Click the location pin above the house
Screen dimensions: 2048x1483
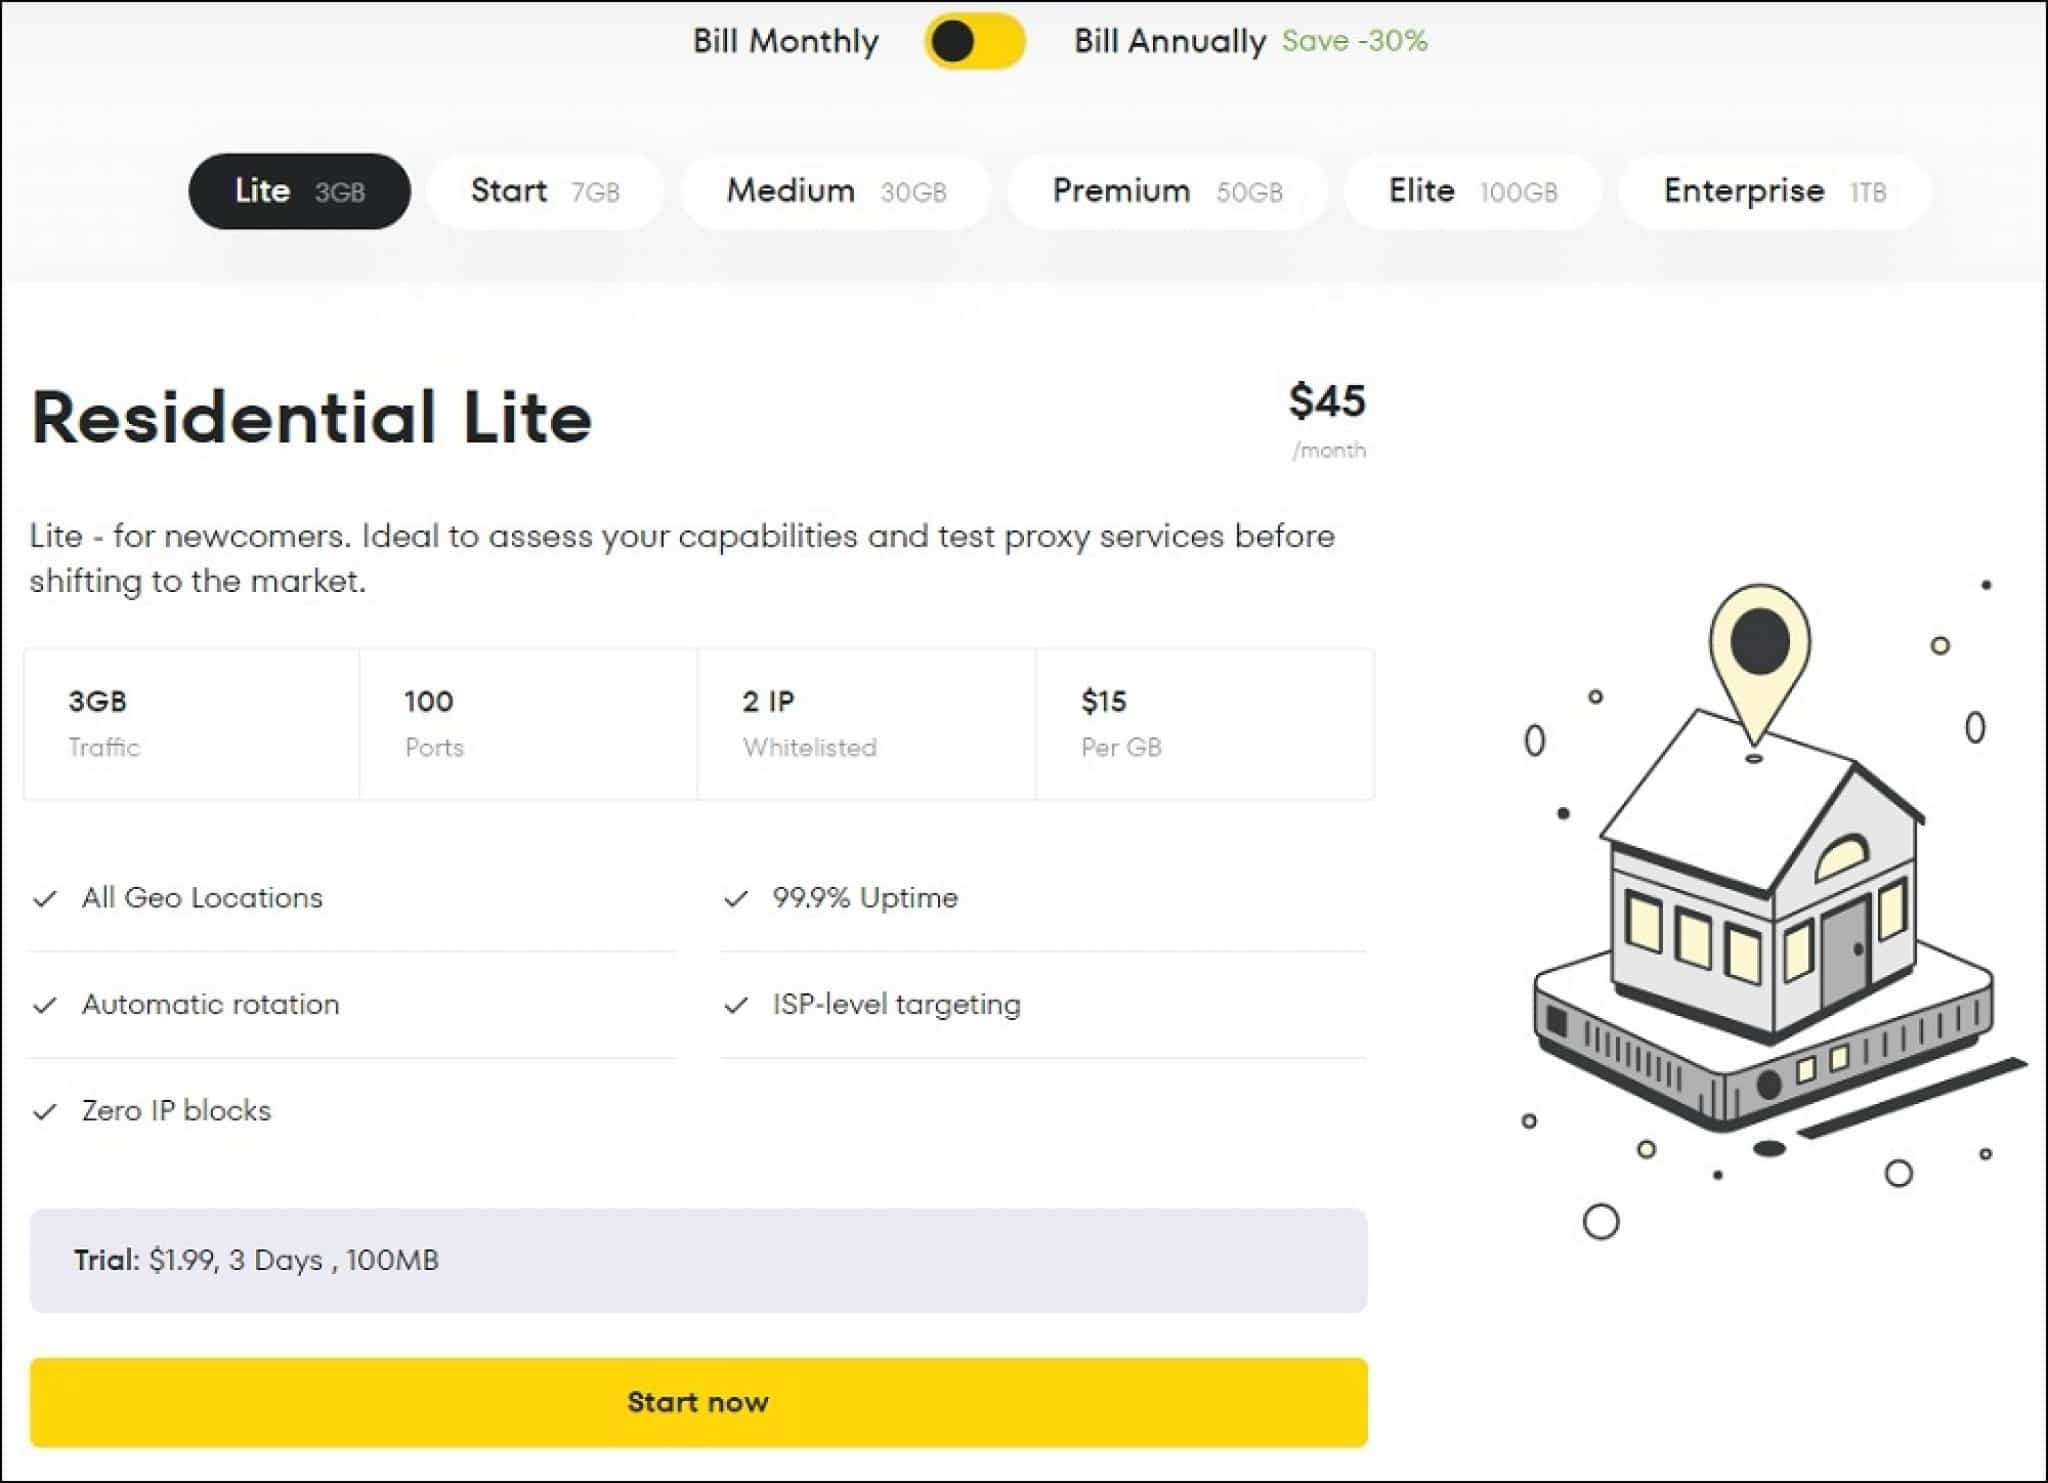tap(1759, 660)
